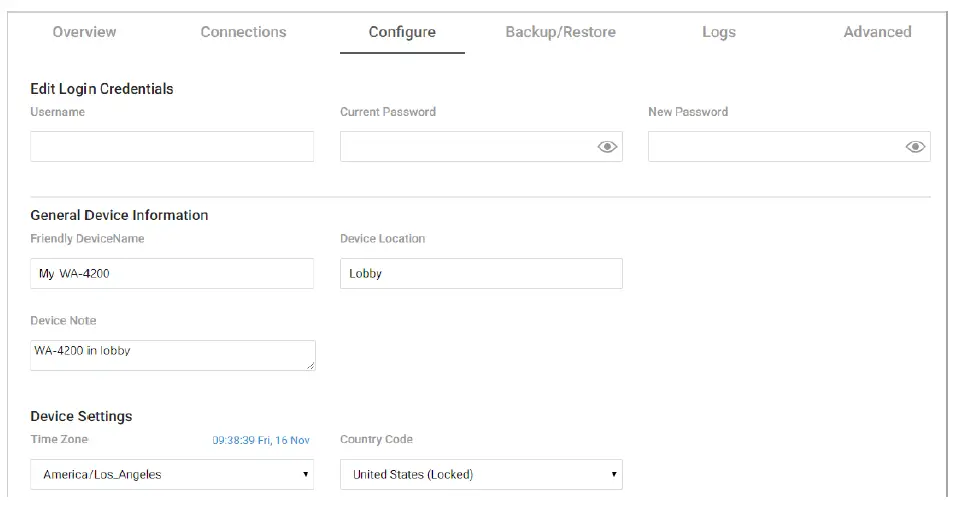The image size is (957, 517).
Task: Click the Username input field
Action: [x=171, y=147]
